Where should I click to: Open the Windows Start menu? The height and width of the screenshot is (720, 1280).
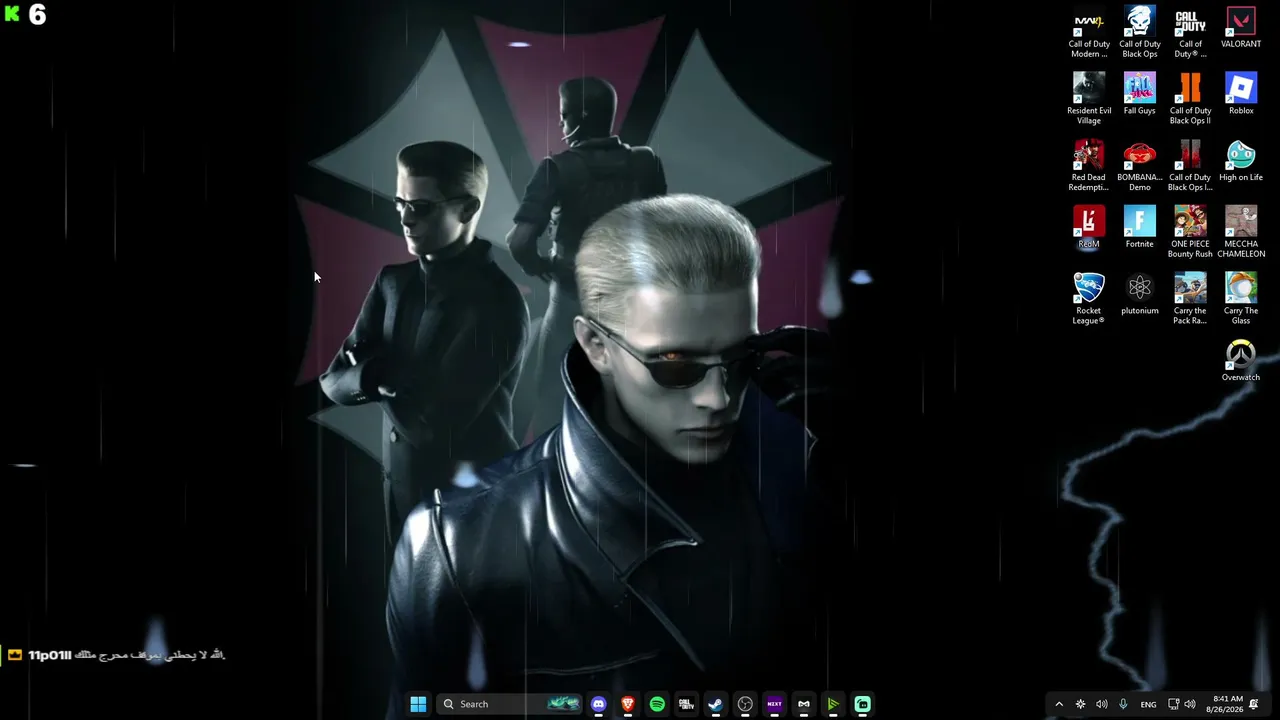pyautogui.click(x=418, y=704)
